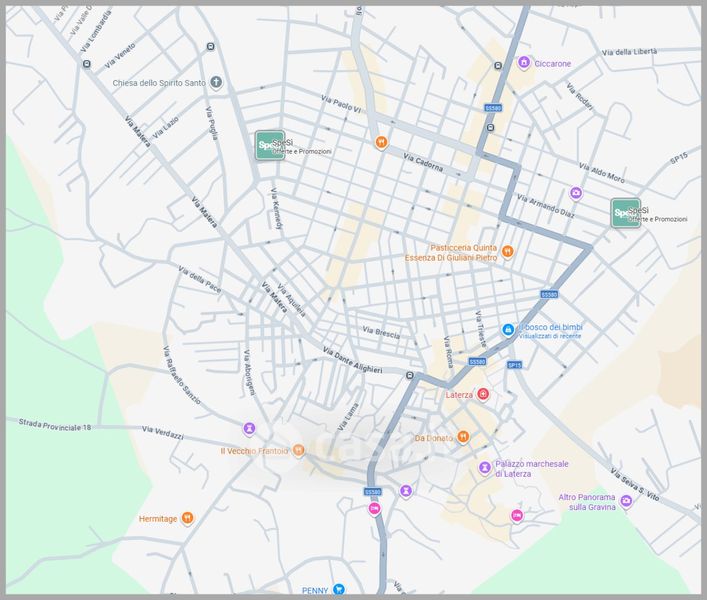
Task: Open the SpeSì marker near Via Armando Diaz
Action: pos(626,213)
